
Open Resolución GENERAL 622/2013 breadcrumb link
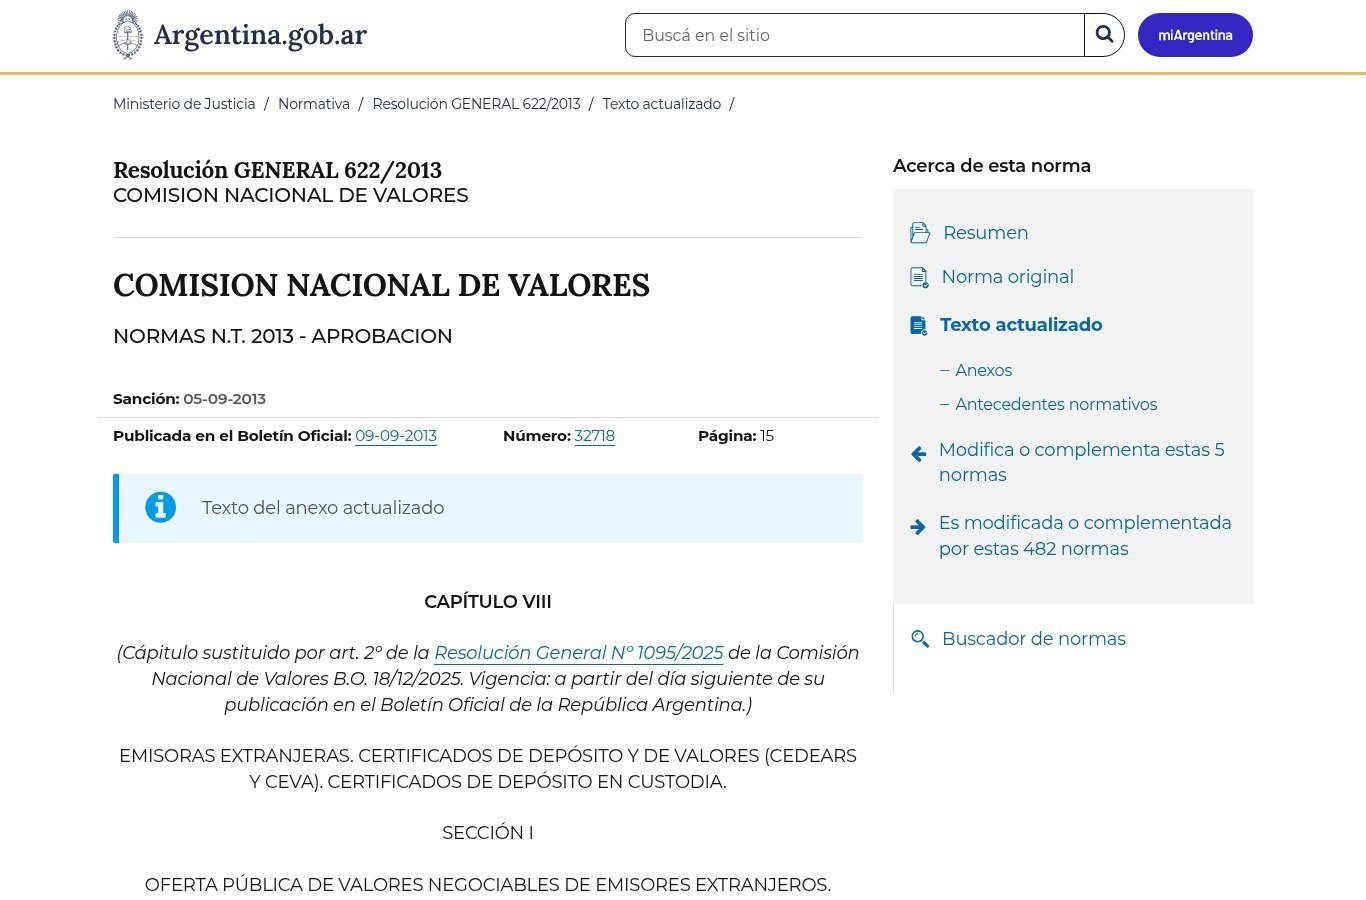[476, 104]
